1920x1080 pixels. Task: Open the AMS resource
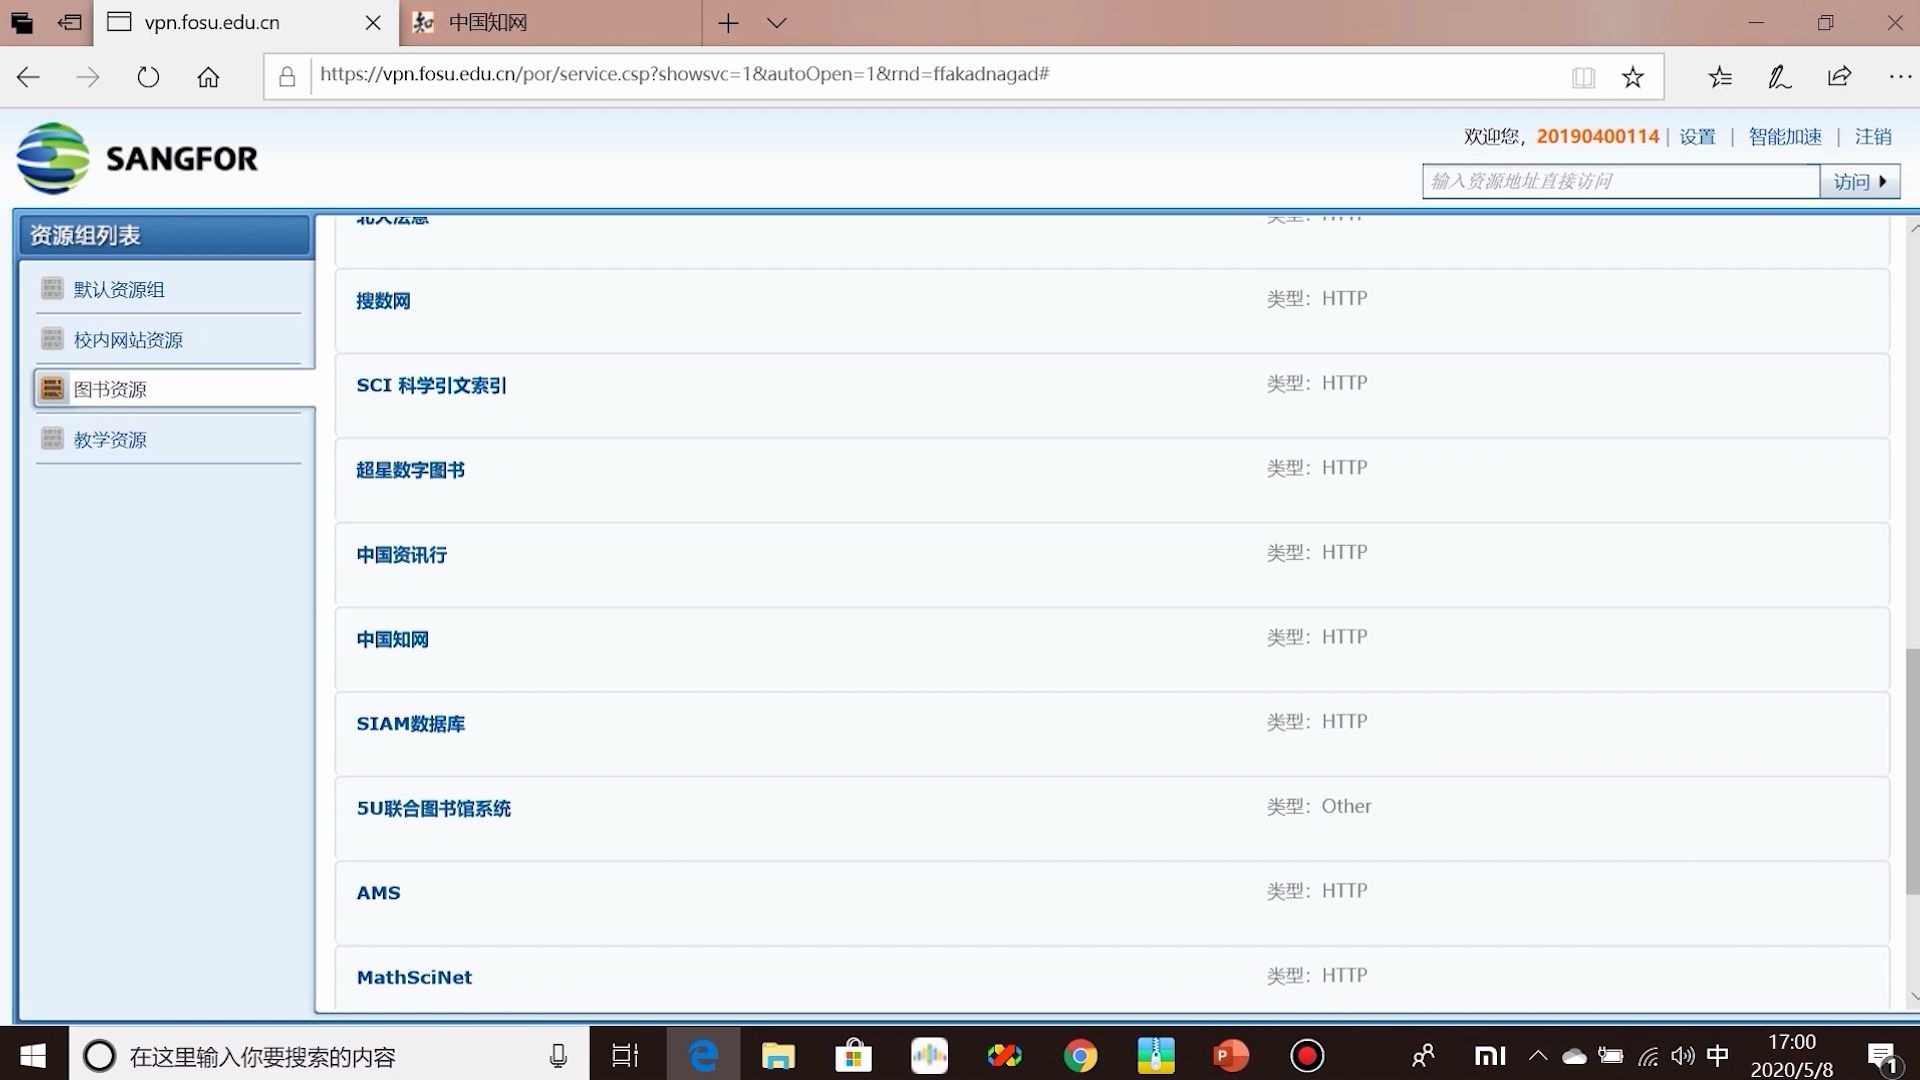pyautogui.click(x=378, y=893)
